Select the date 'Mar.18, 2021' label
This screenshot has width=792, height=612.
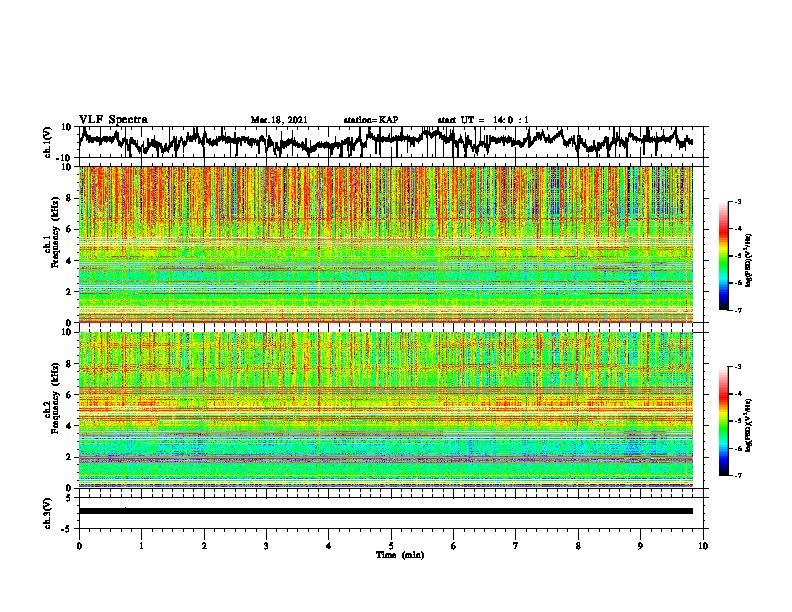coord(279,120)
